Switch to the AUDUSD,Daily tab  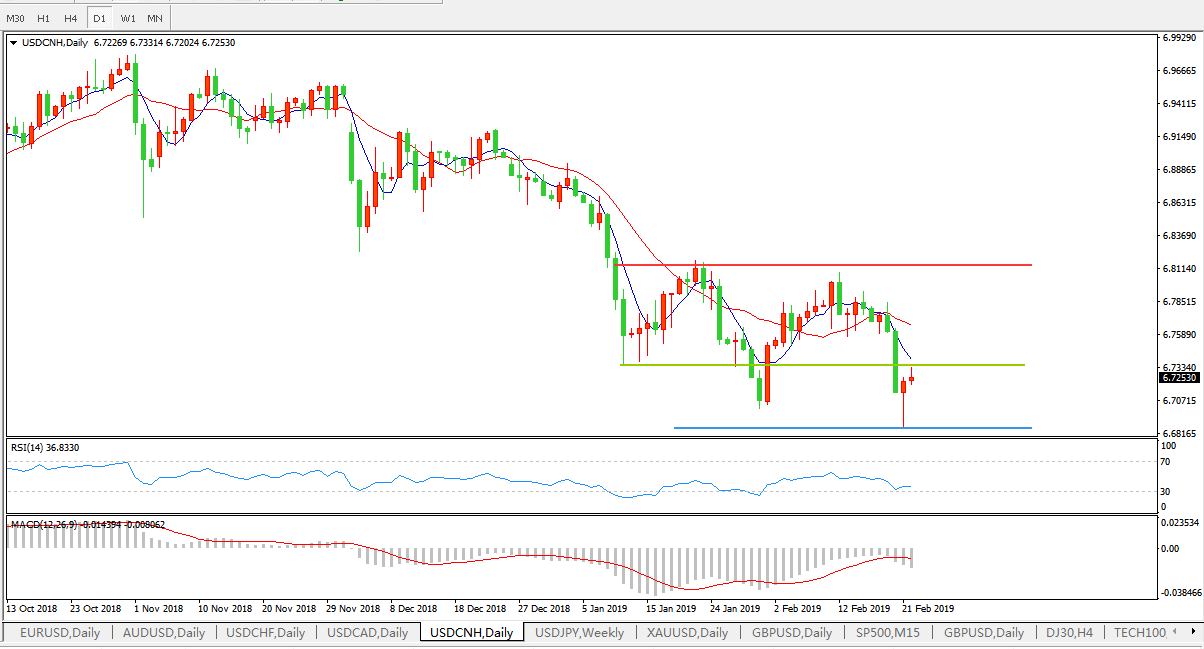[x=163, y=632]
